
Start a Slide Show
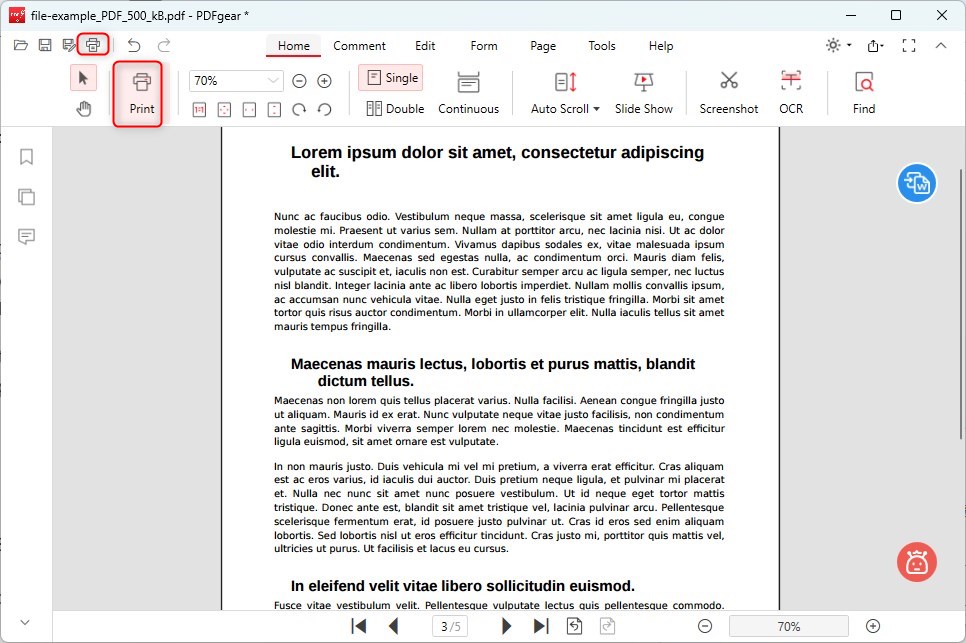point(643,91)
